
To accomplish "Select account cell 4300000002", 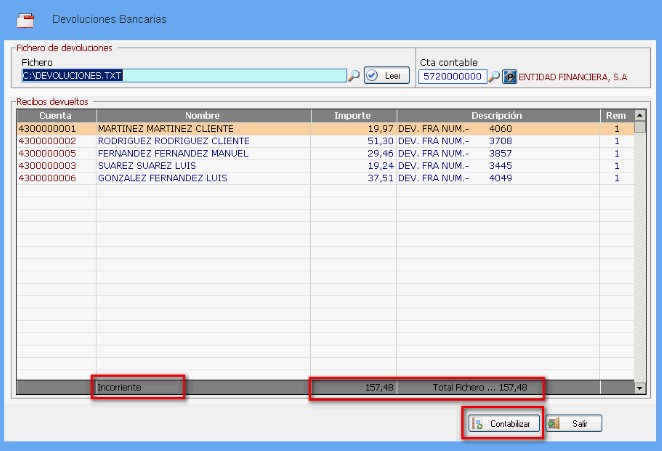I will click(47, 141).
